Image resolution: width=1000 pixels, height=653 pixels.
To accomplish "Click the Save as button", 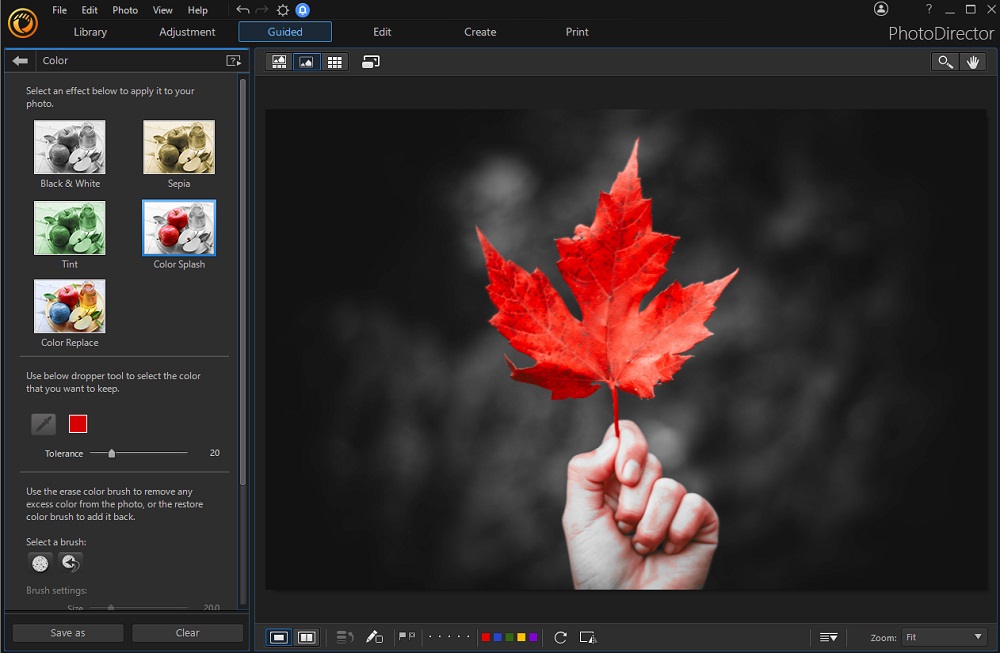I will tap(67, 632).
